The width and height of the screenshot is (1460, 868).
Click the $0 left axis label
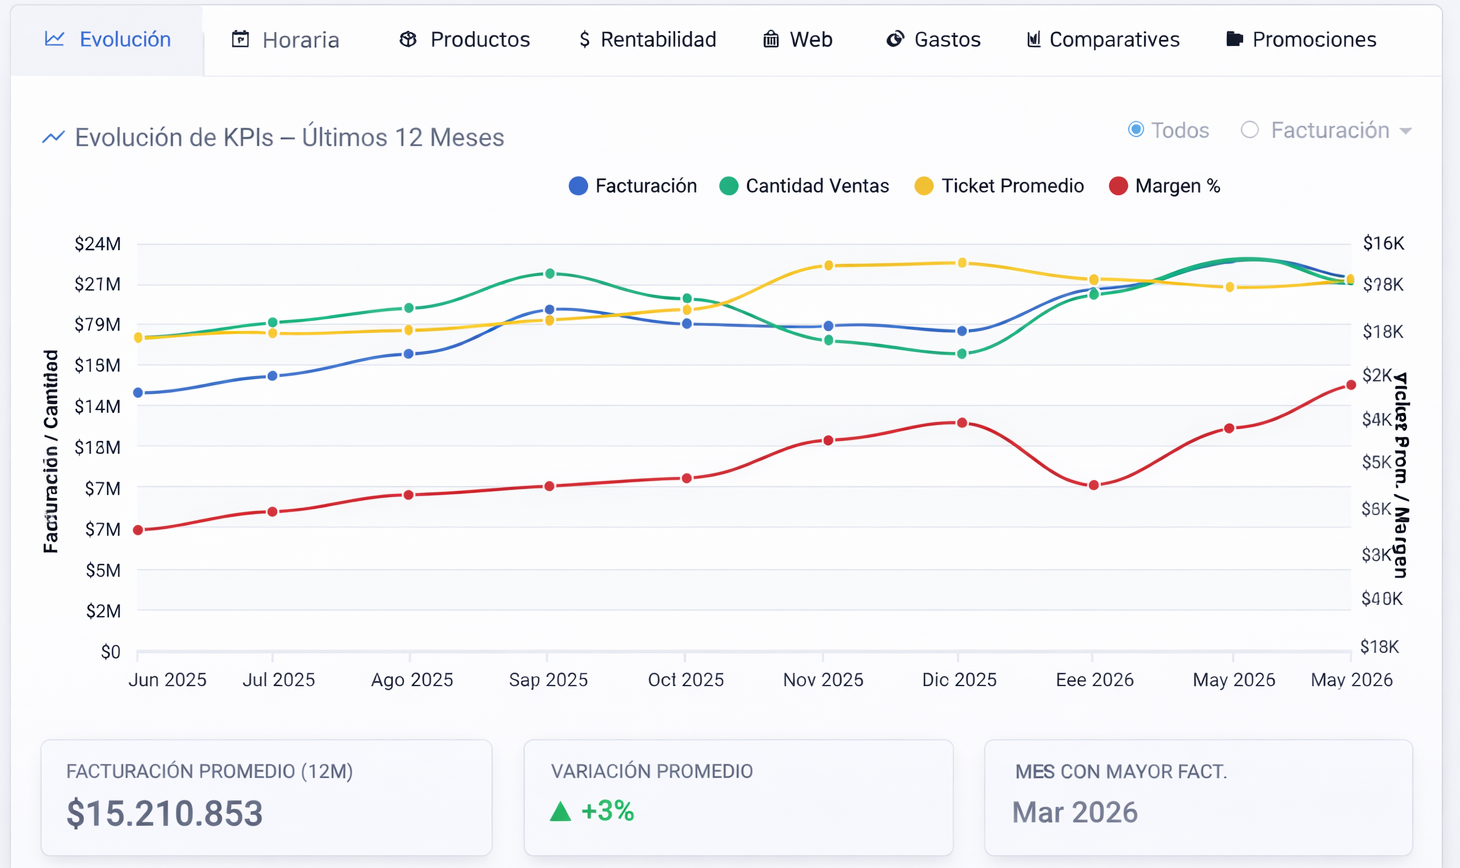tap(110, 652)
